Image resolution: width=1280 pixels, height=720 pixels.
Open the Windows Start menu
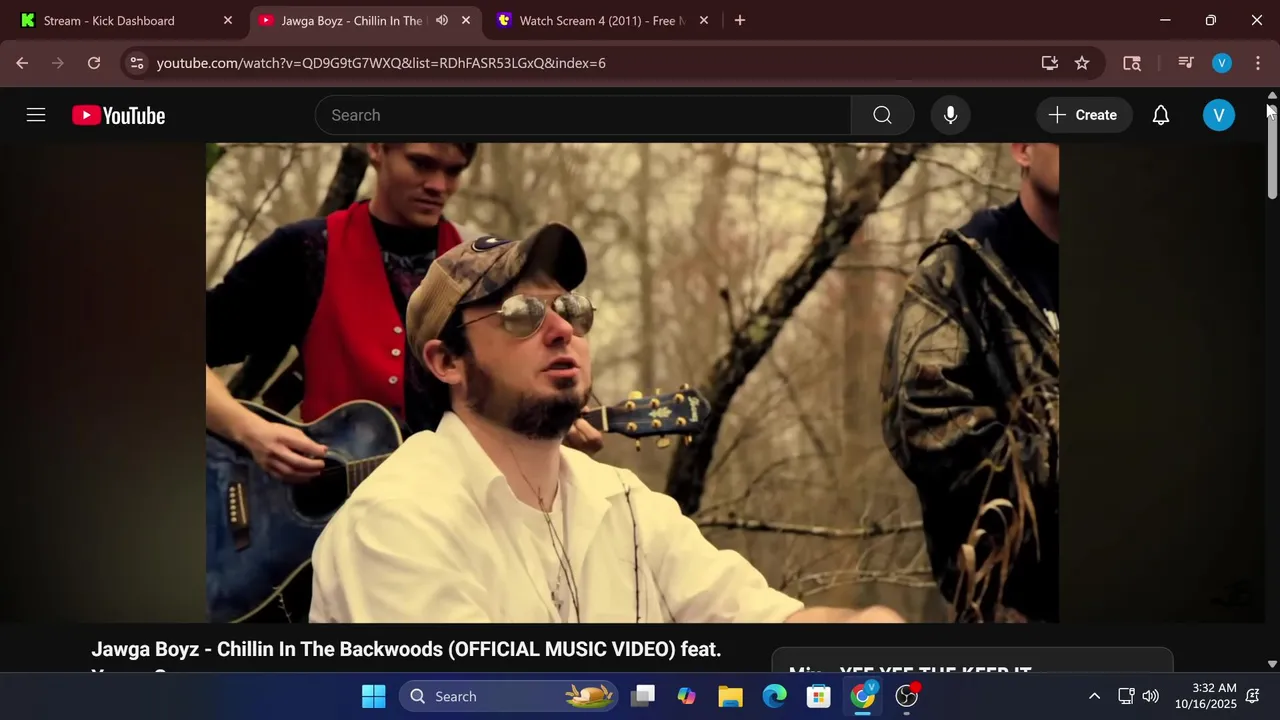[373, 696]
